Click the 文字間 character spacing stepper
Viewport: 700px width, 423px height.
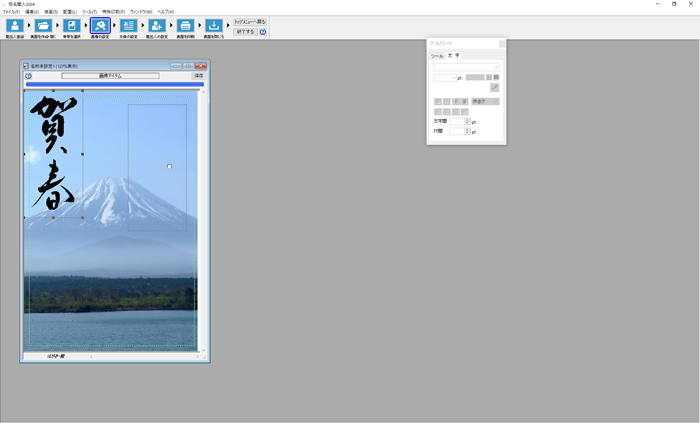coord(467,121)
